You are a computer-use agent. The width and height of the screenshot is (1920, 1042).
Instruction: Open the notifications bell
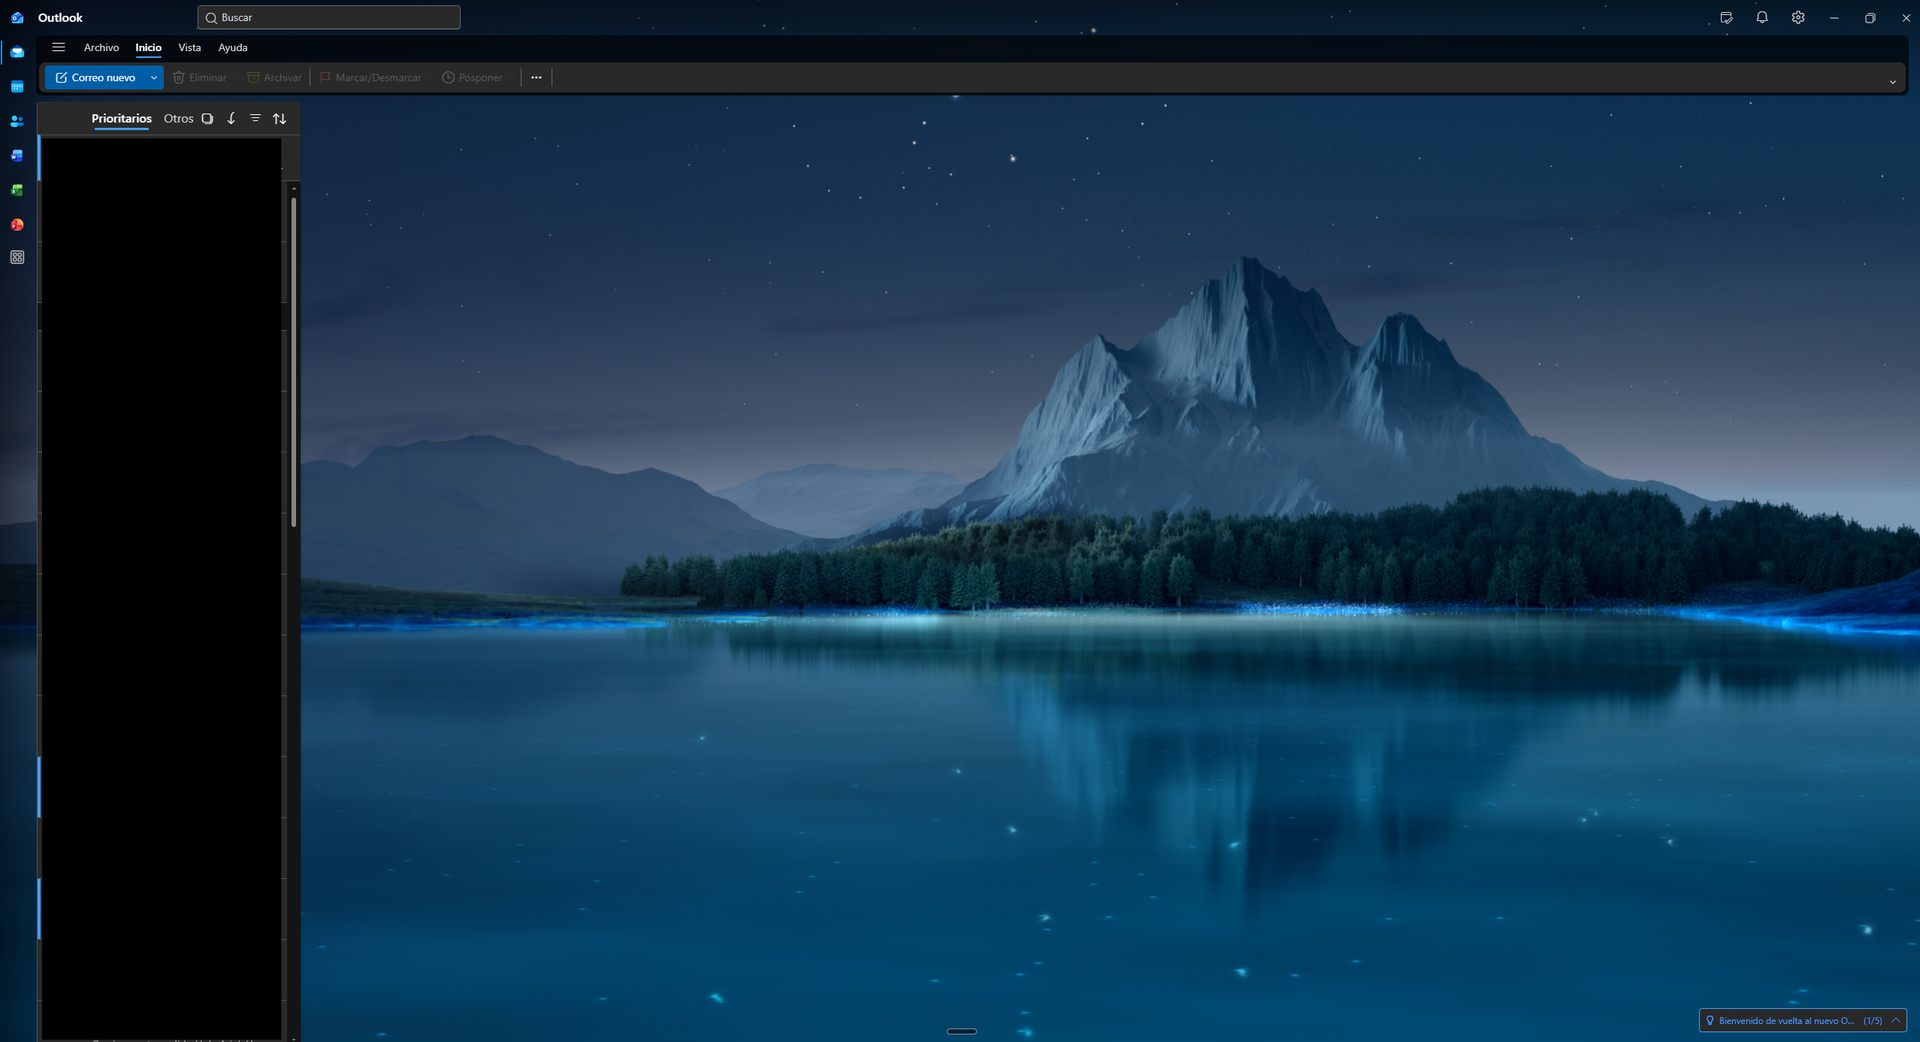click(1762, 18)
